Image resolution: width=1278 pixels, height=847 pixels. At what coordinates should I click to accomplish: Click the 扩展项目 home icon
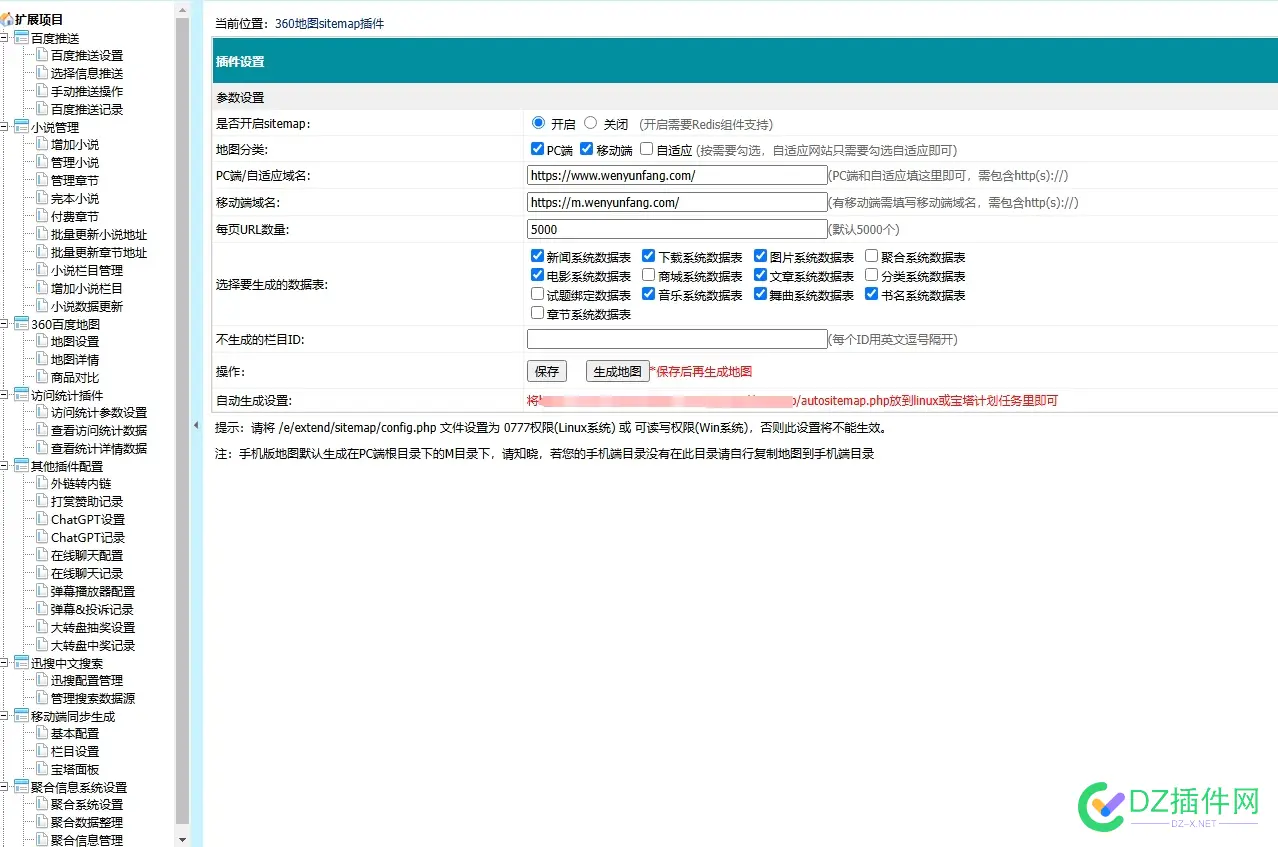point(7,20)
